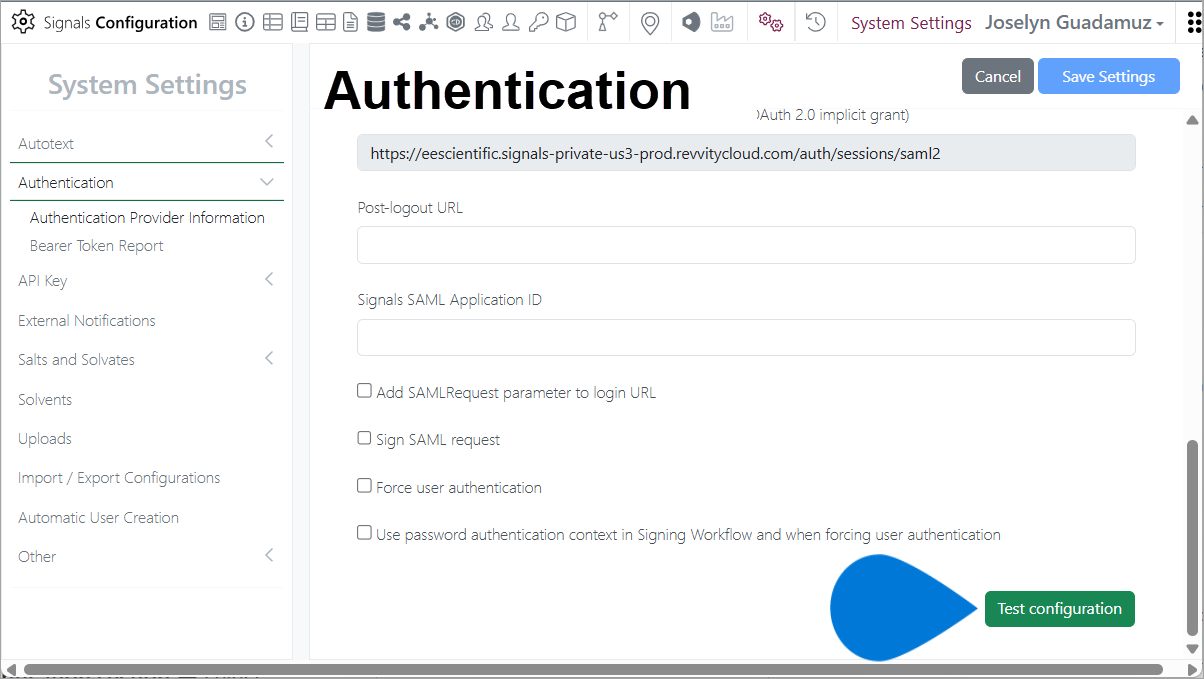This screenshot has height=679, width=1204.
Task: Click the share nodes icon
Action: [x=402, y=22]
